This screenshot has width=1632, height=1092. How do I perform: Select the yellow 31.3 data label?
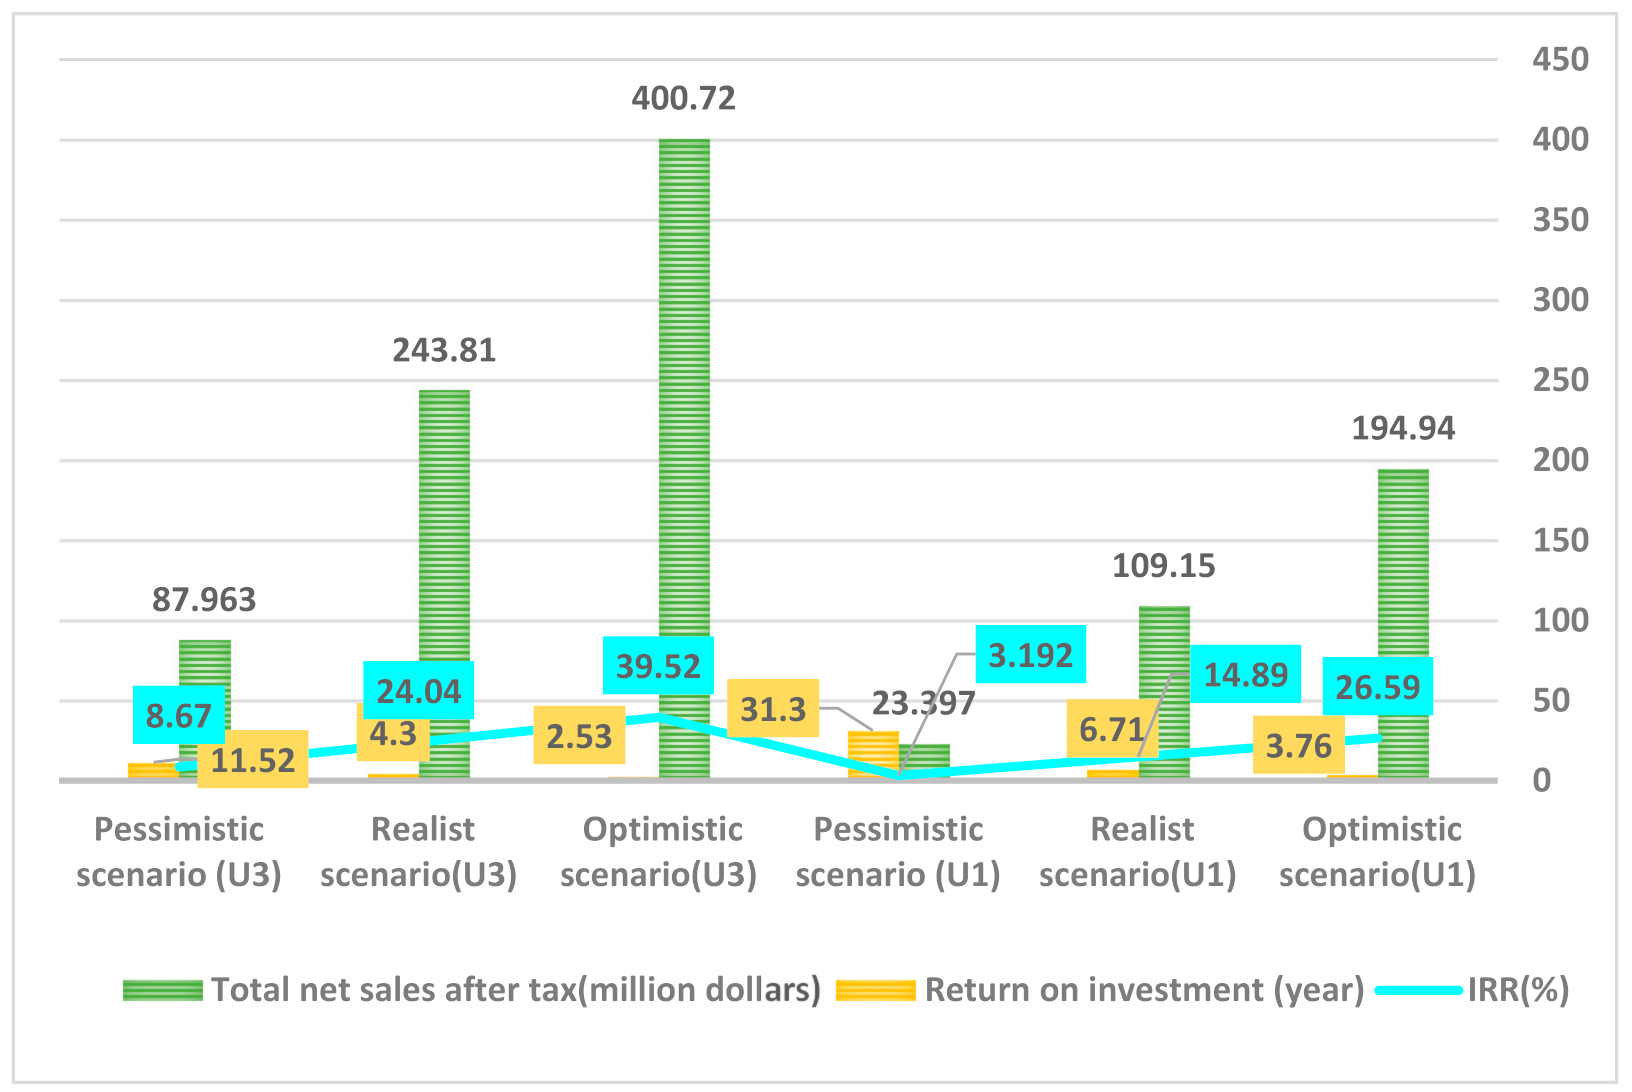point(773,709)
